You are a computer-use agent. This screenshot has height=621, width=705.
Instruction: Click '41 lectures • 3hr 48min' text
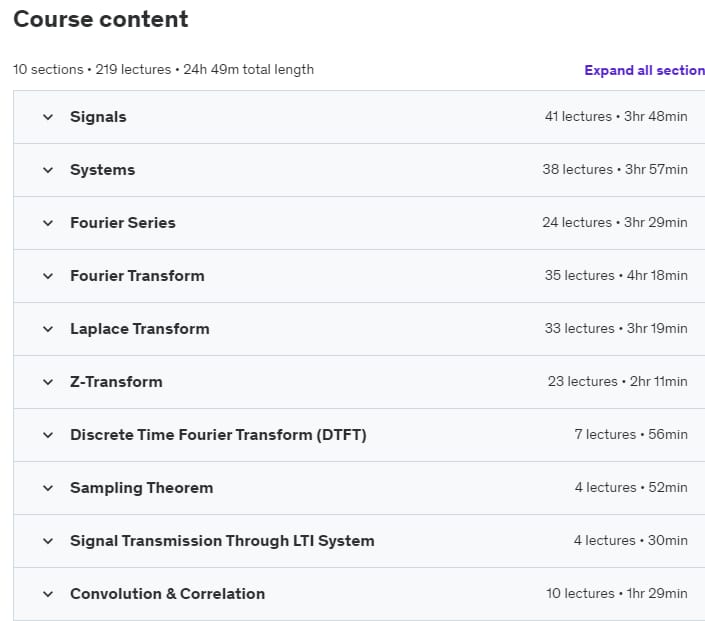tap(616, 116)
